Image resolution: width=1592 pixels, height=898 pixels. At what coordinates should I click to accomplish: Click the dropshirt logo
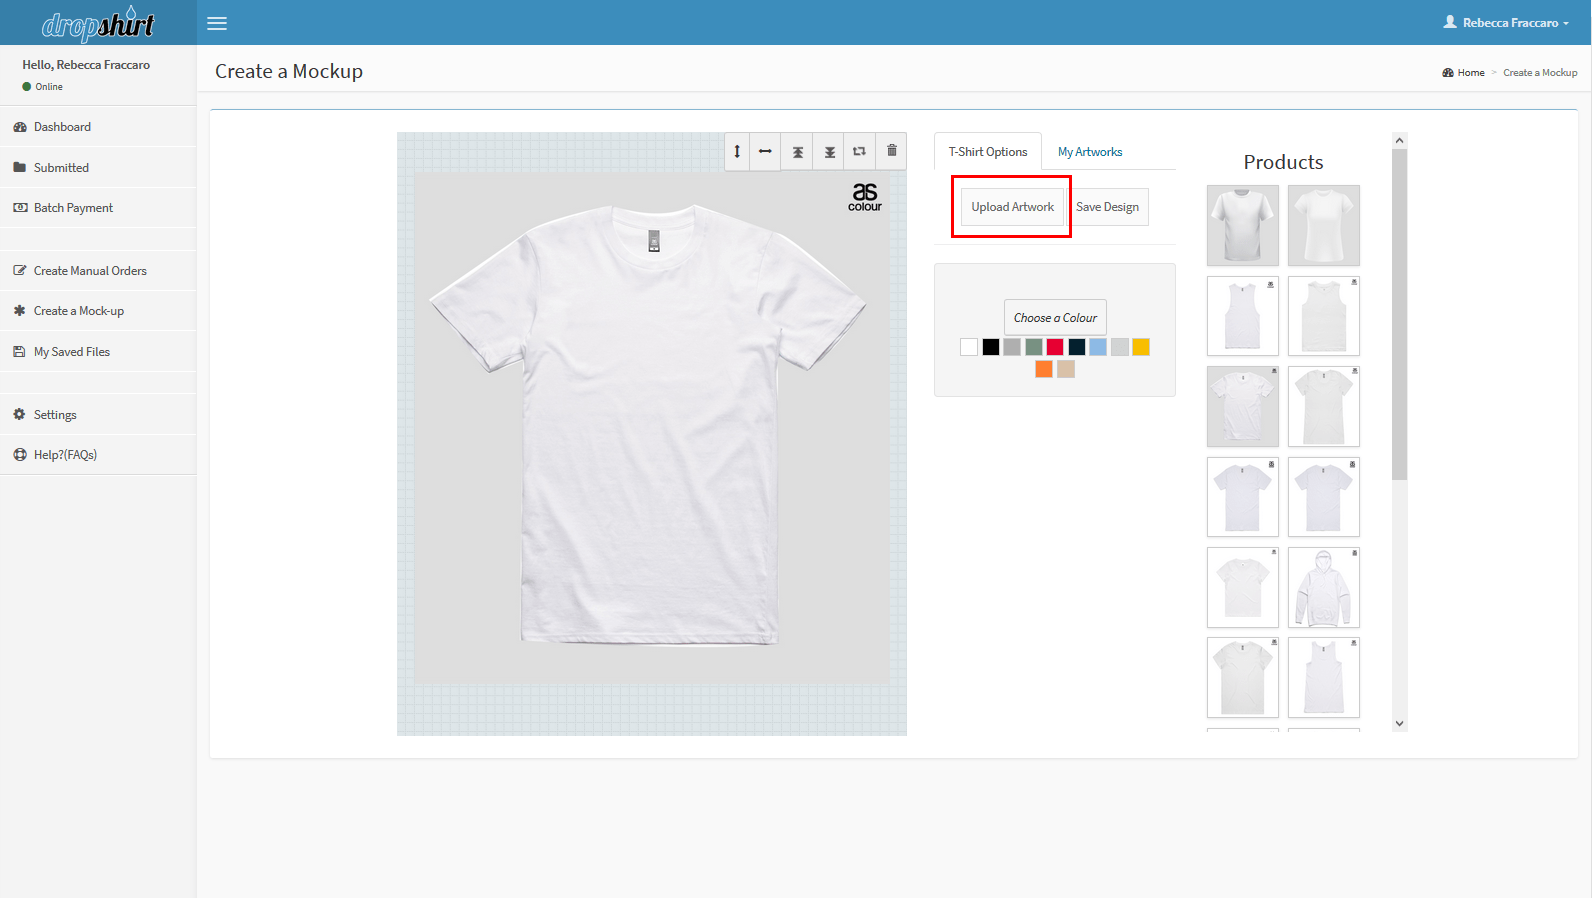tap(98, 23)
